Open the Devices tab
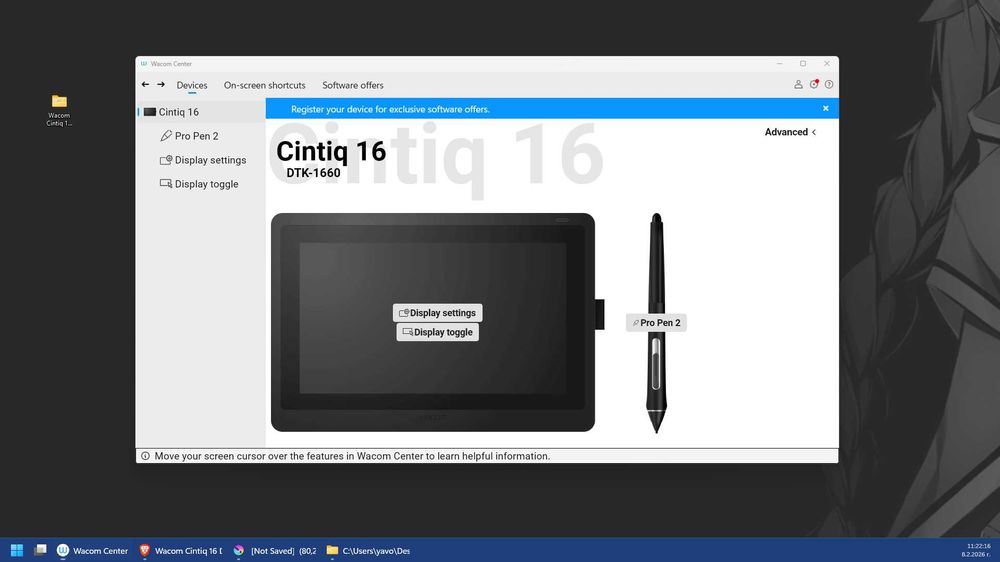The image size is (1000, 562). [192, 85]
